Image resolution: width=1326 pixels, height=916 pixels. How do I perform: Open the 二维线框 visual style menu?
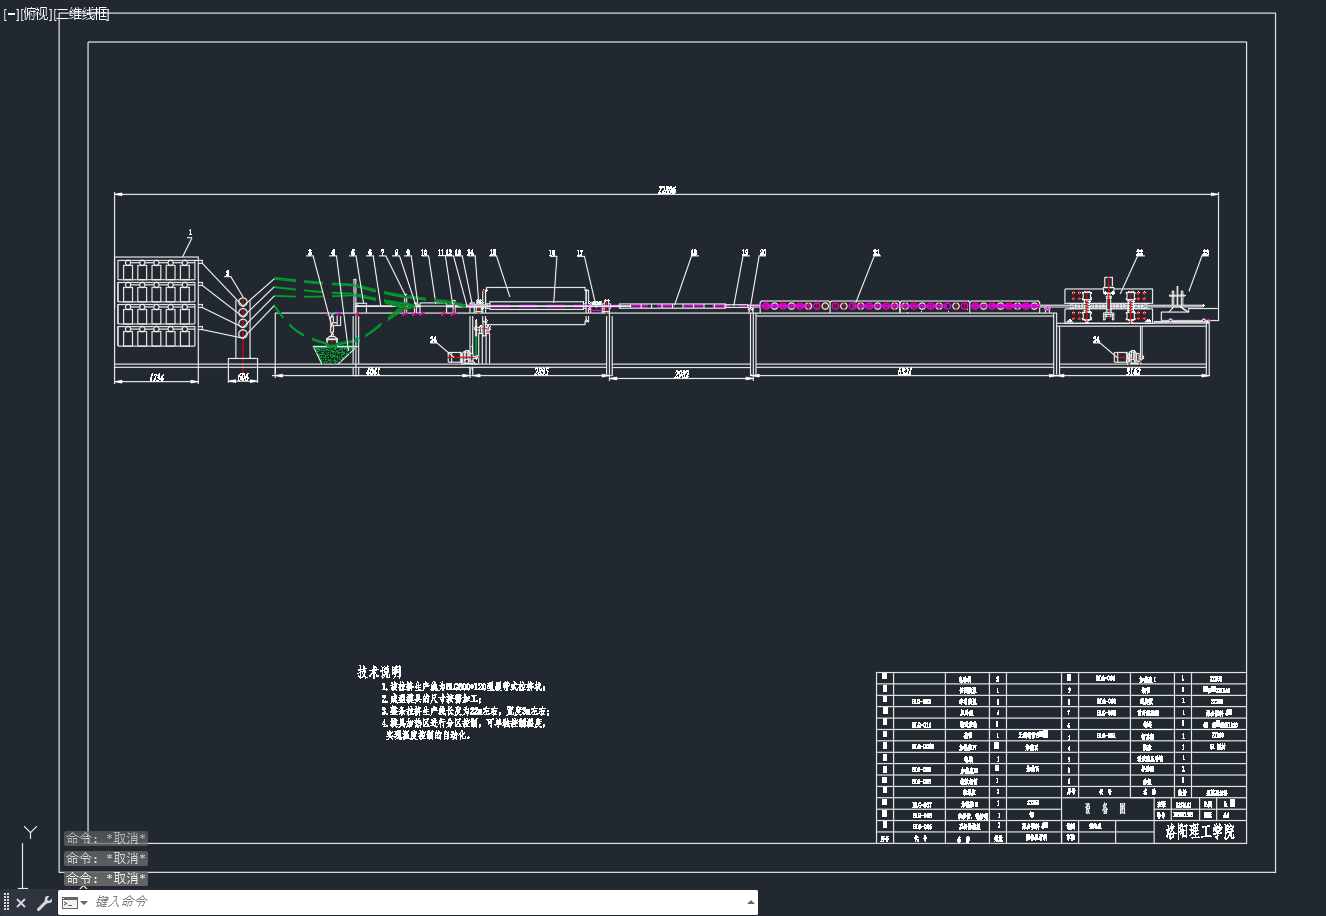coord(82,14)
